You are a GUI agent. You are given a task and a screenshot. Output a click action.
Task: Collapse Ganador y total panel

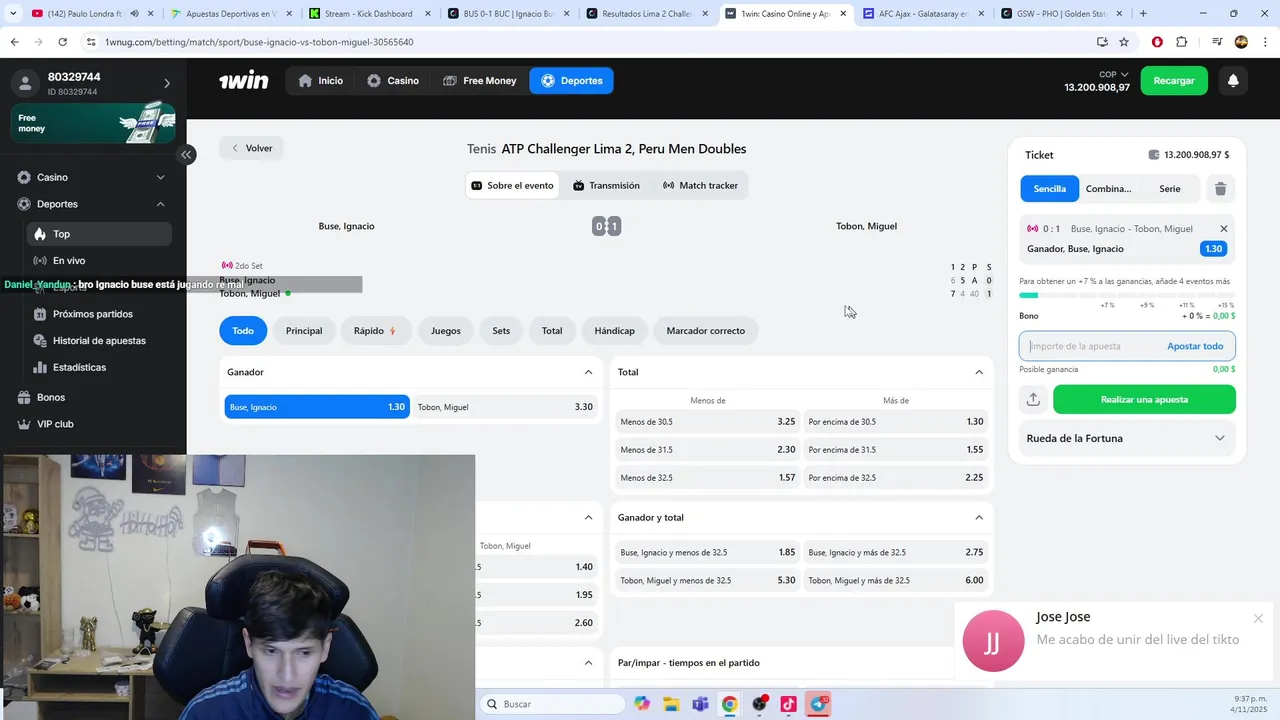979,518
